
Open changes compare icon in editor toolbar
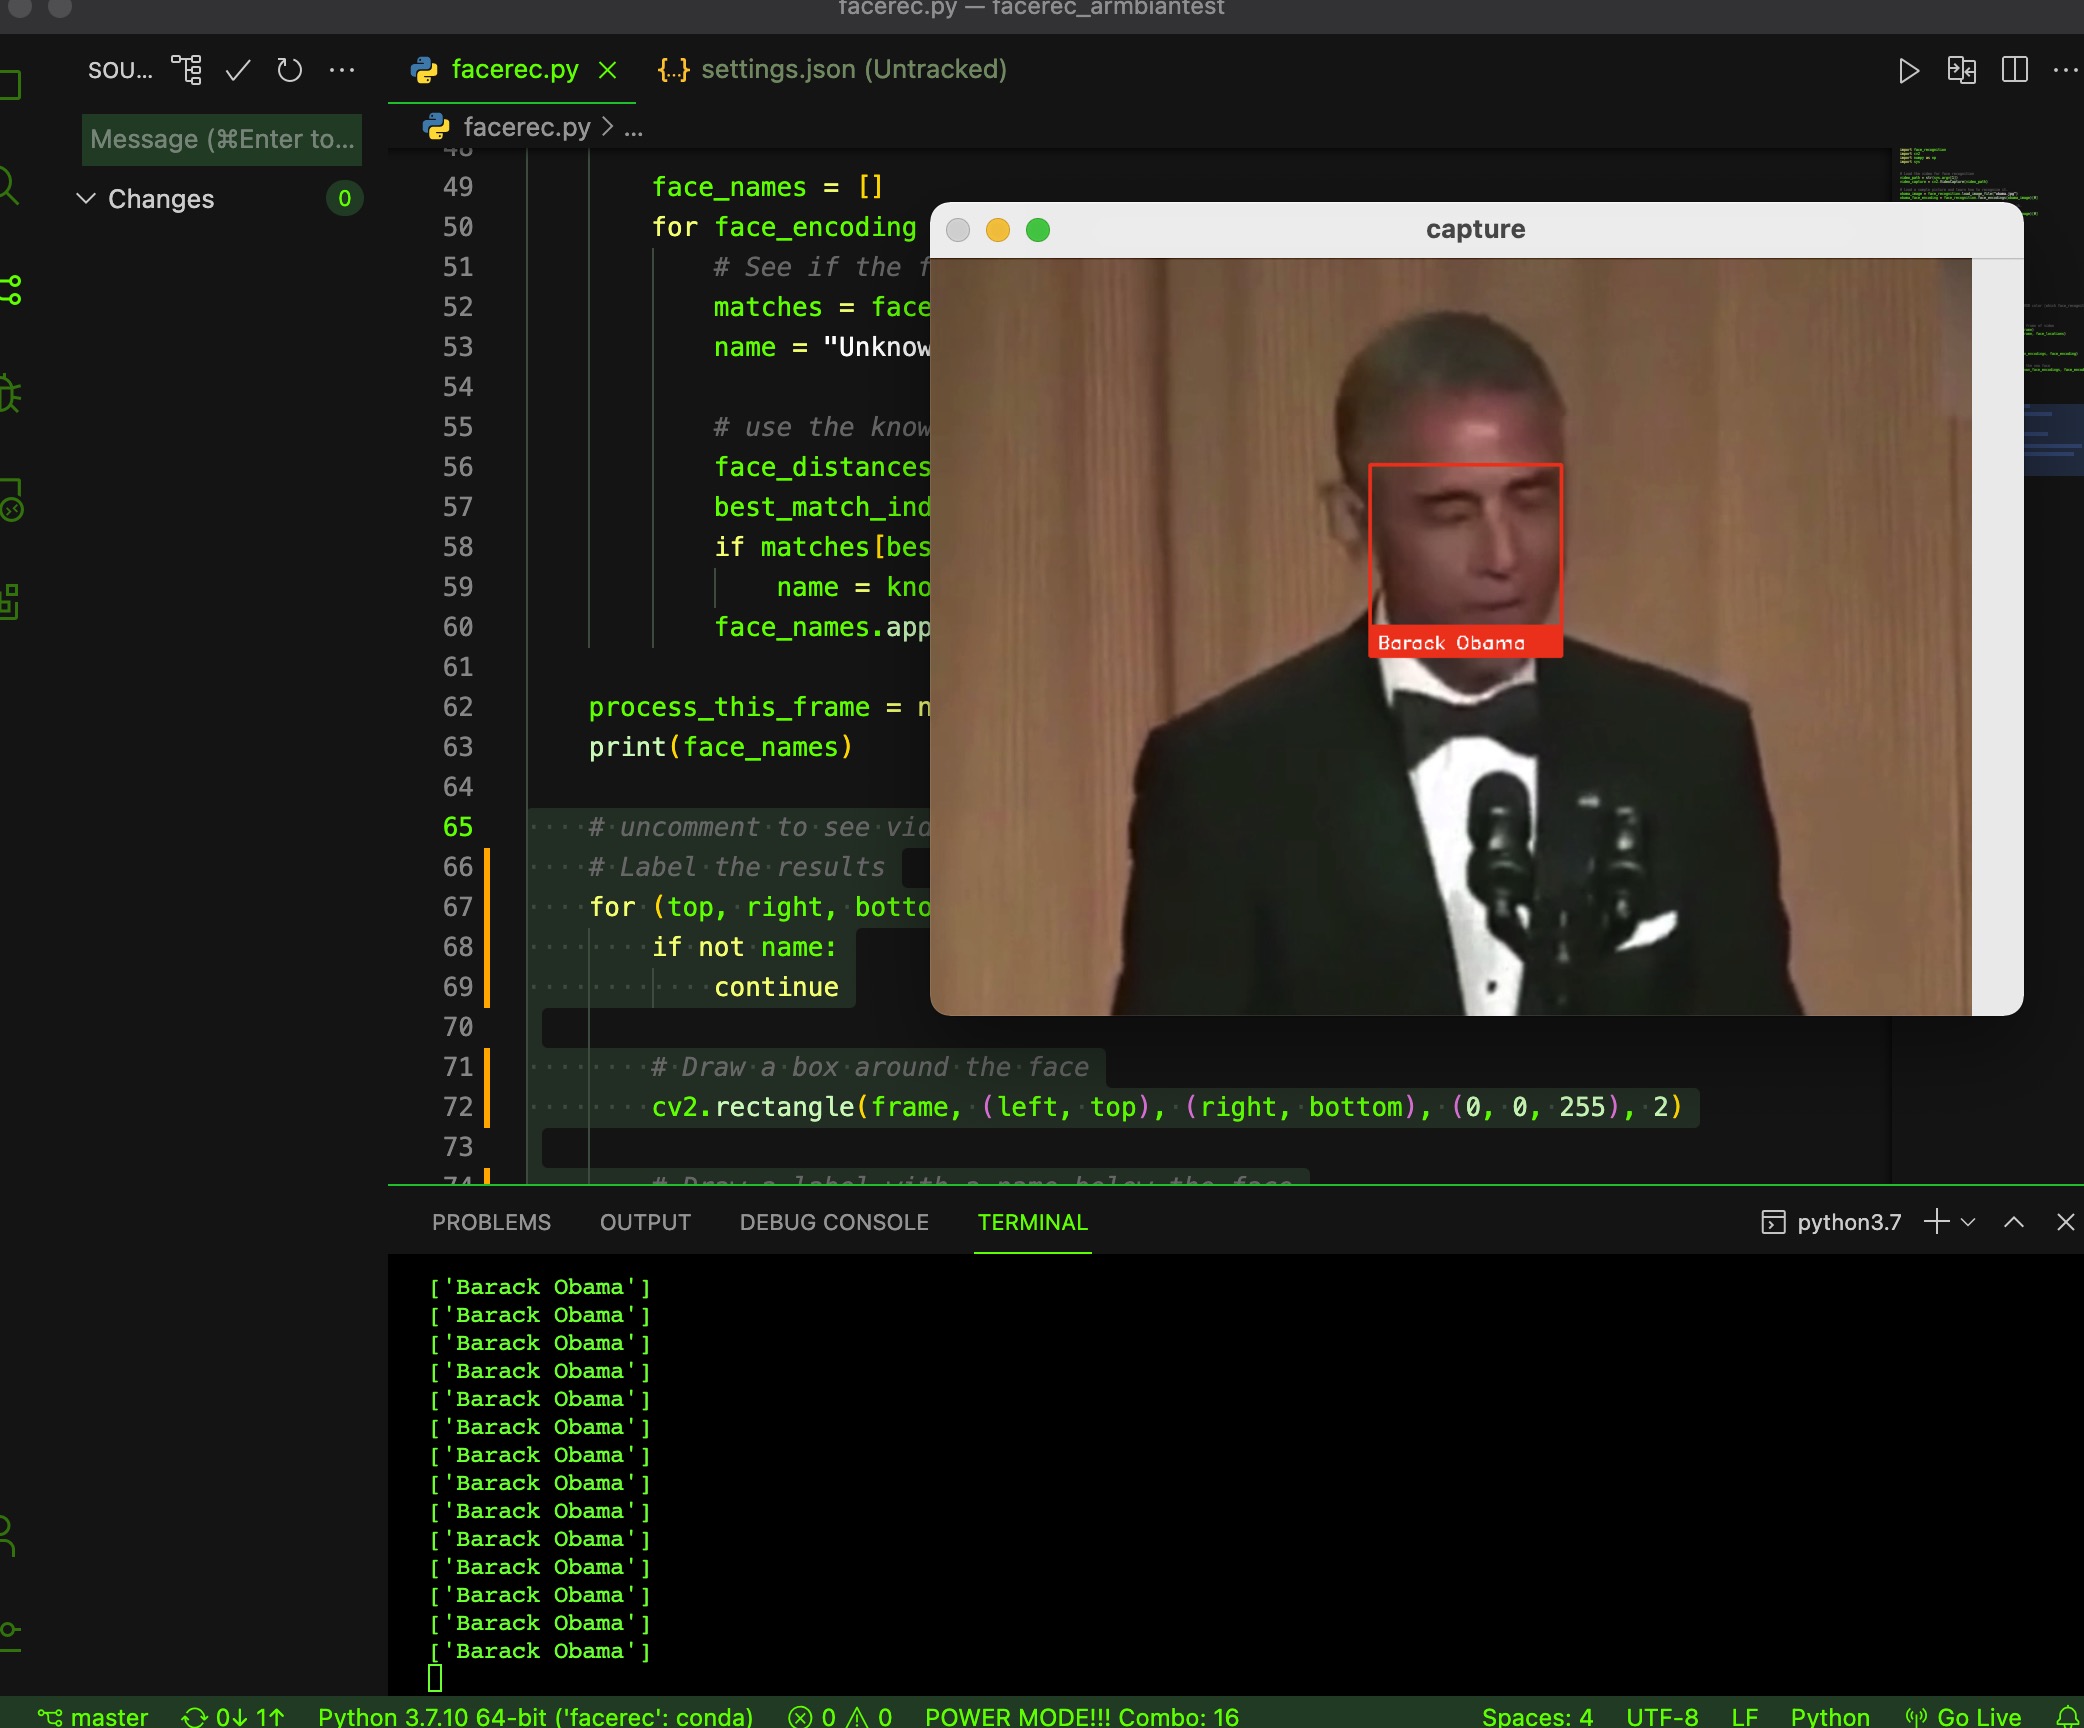pyautogui.click(x=1962, y=70)
